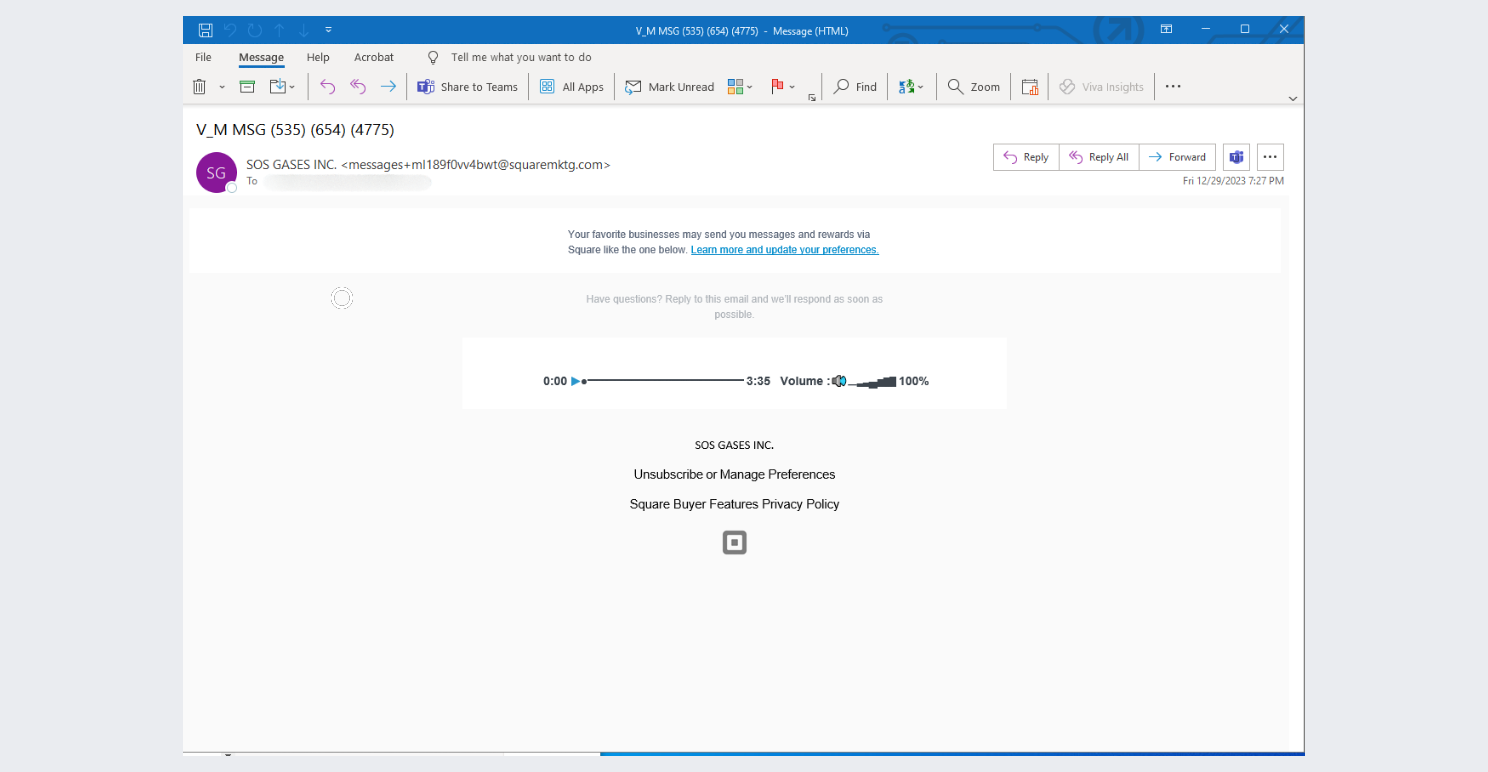Click Find in the ribbon

[856, 87]
